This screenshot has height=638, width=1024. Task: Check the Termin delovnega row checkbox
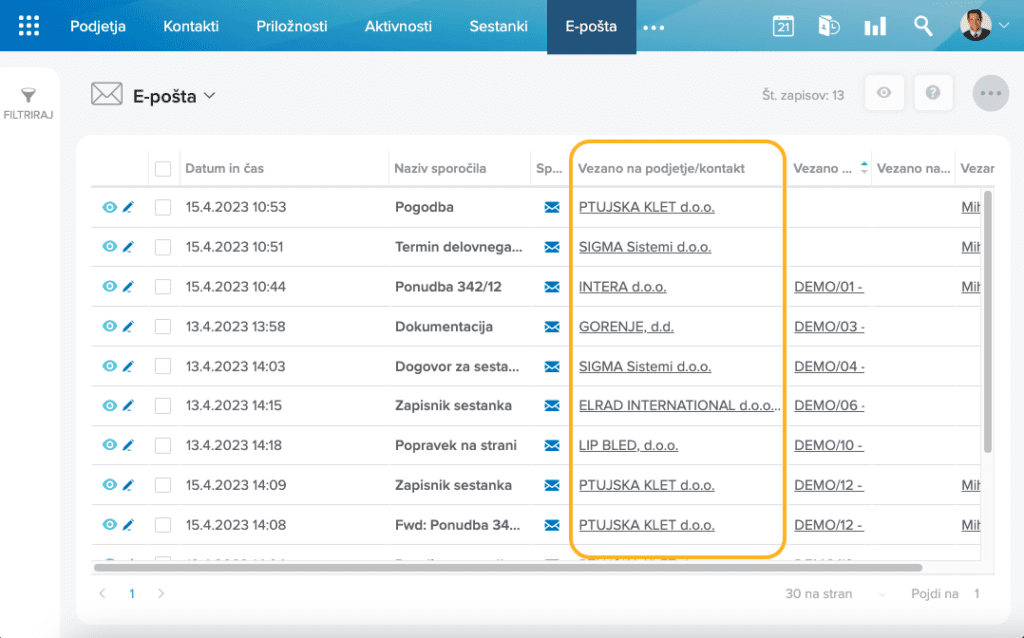163,247
